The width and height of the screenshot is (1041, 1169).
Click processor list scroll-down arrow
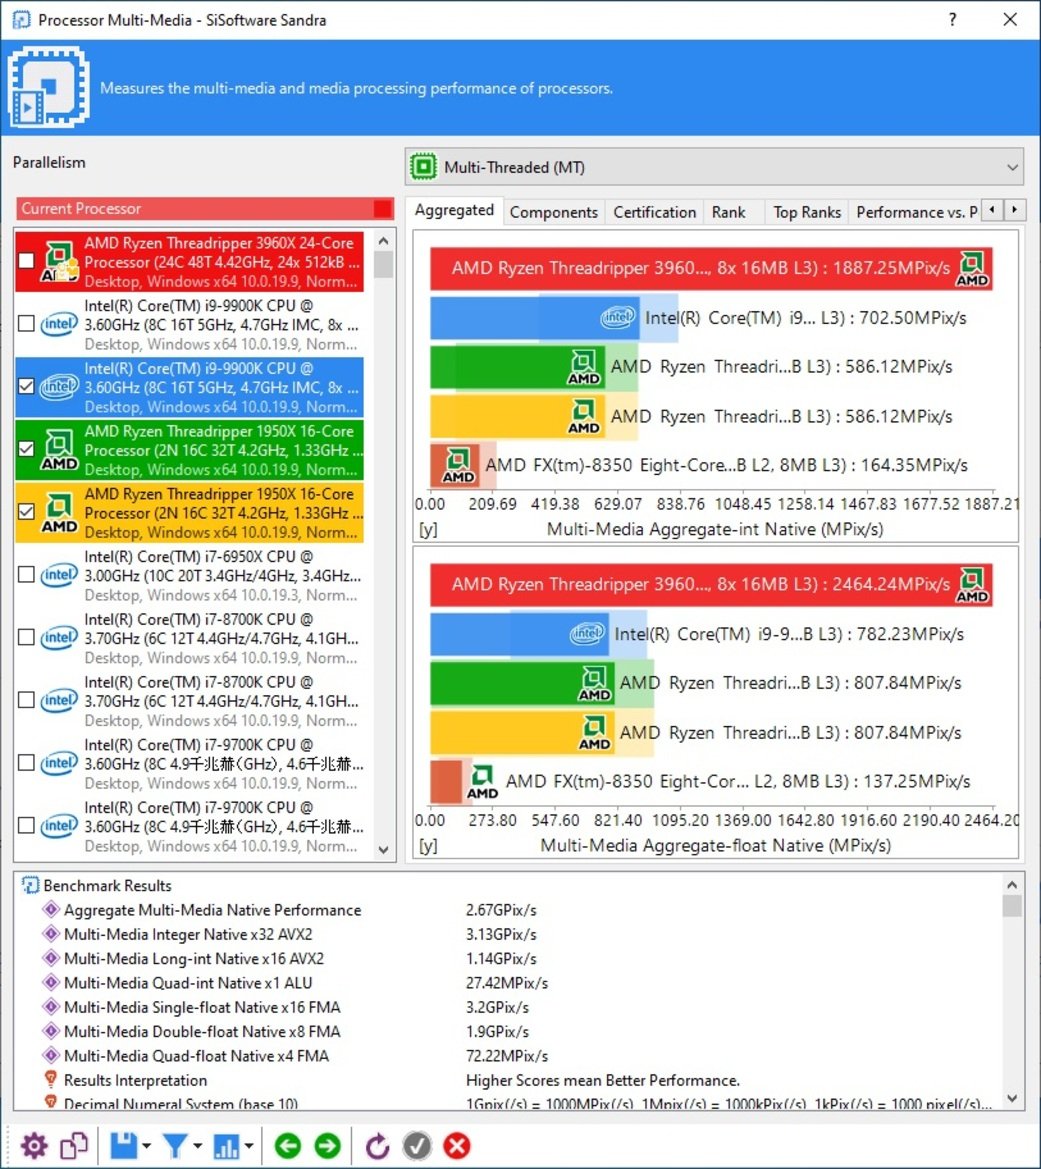click(383, 849)
